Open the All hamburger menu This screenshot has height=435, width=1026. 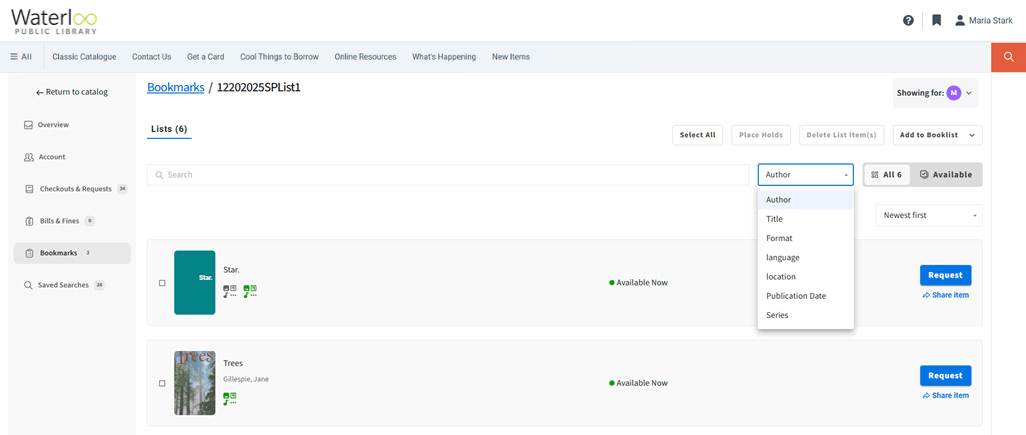click(x=21, y=57)
